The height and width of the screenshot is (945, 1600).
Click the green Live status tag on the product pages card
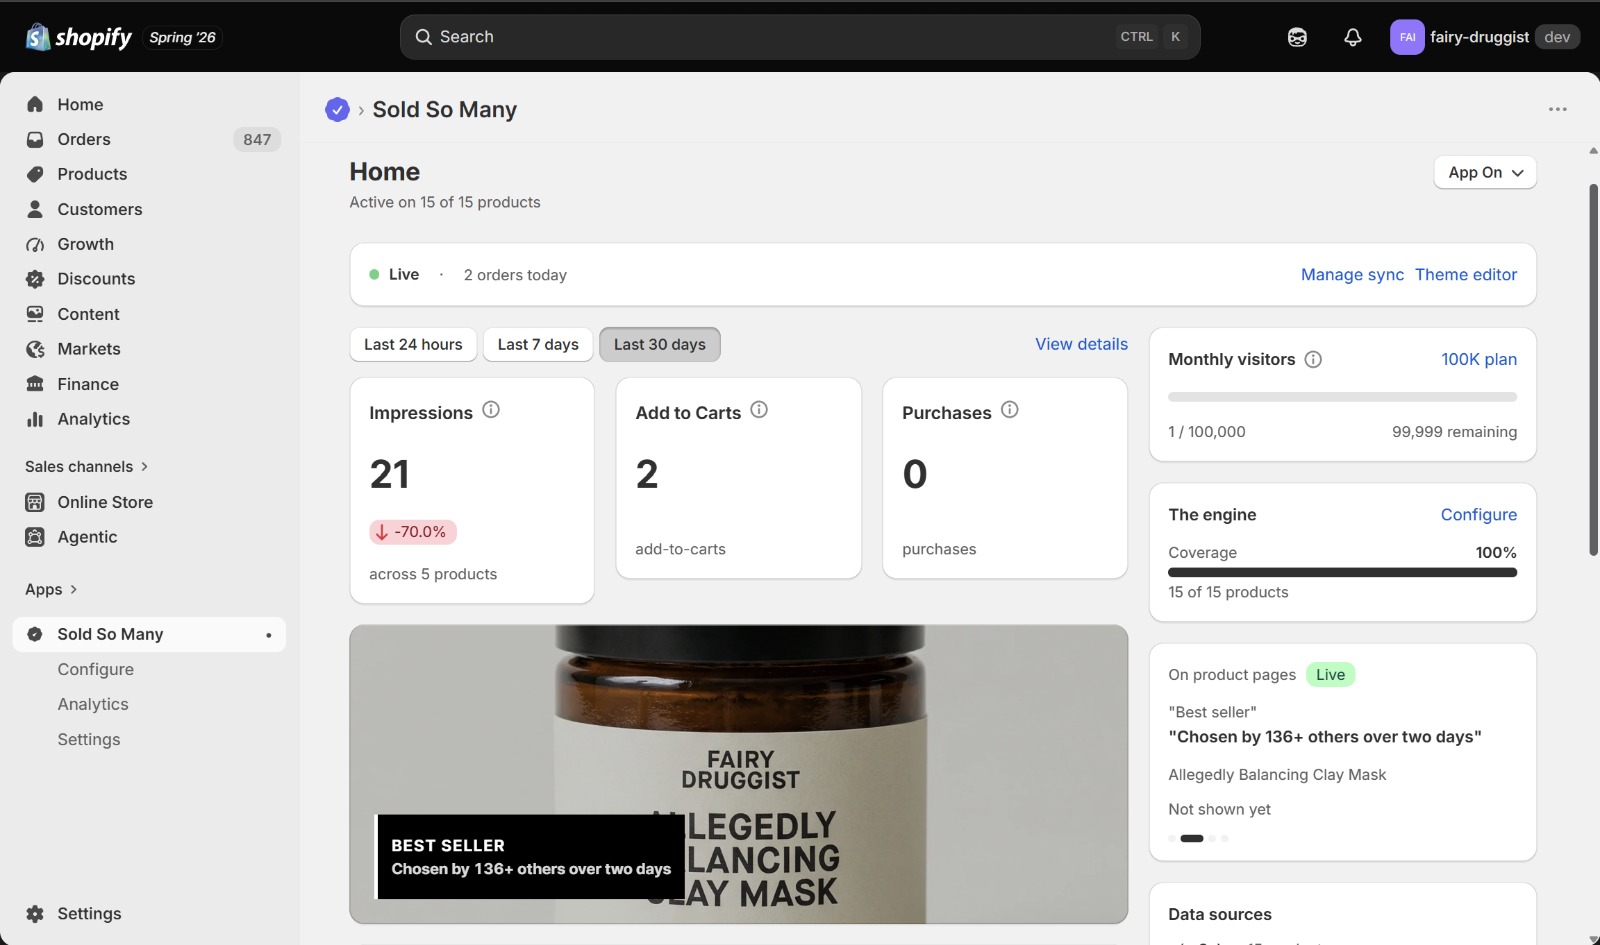coord(1330,674)
